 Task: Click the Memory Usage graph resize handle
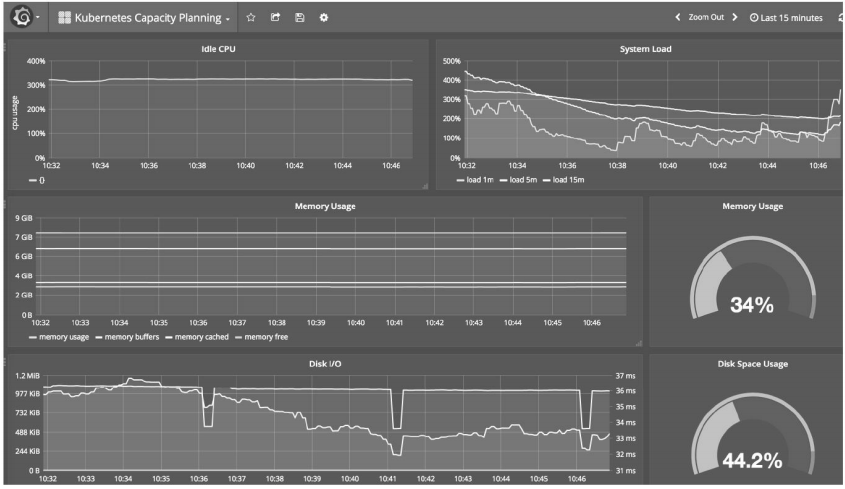(639, 343)
